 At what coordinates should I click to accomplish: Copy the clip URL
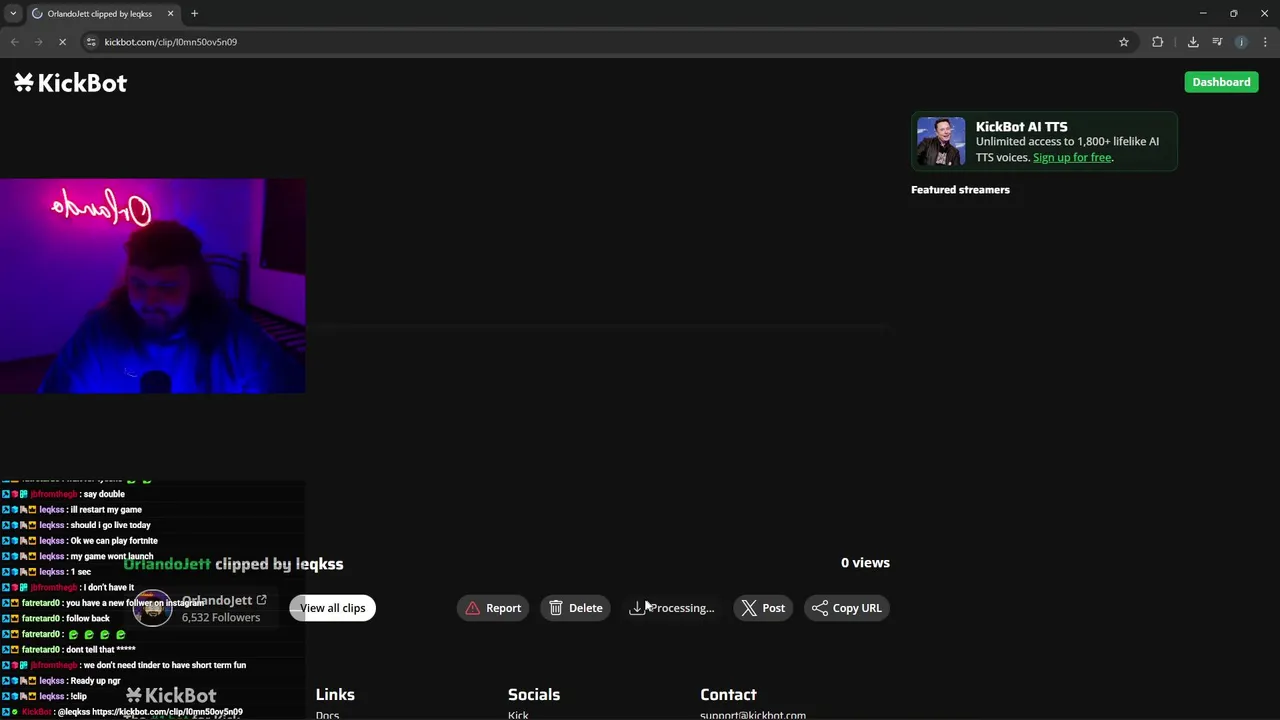847,608
